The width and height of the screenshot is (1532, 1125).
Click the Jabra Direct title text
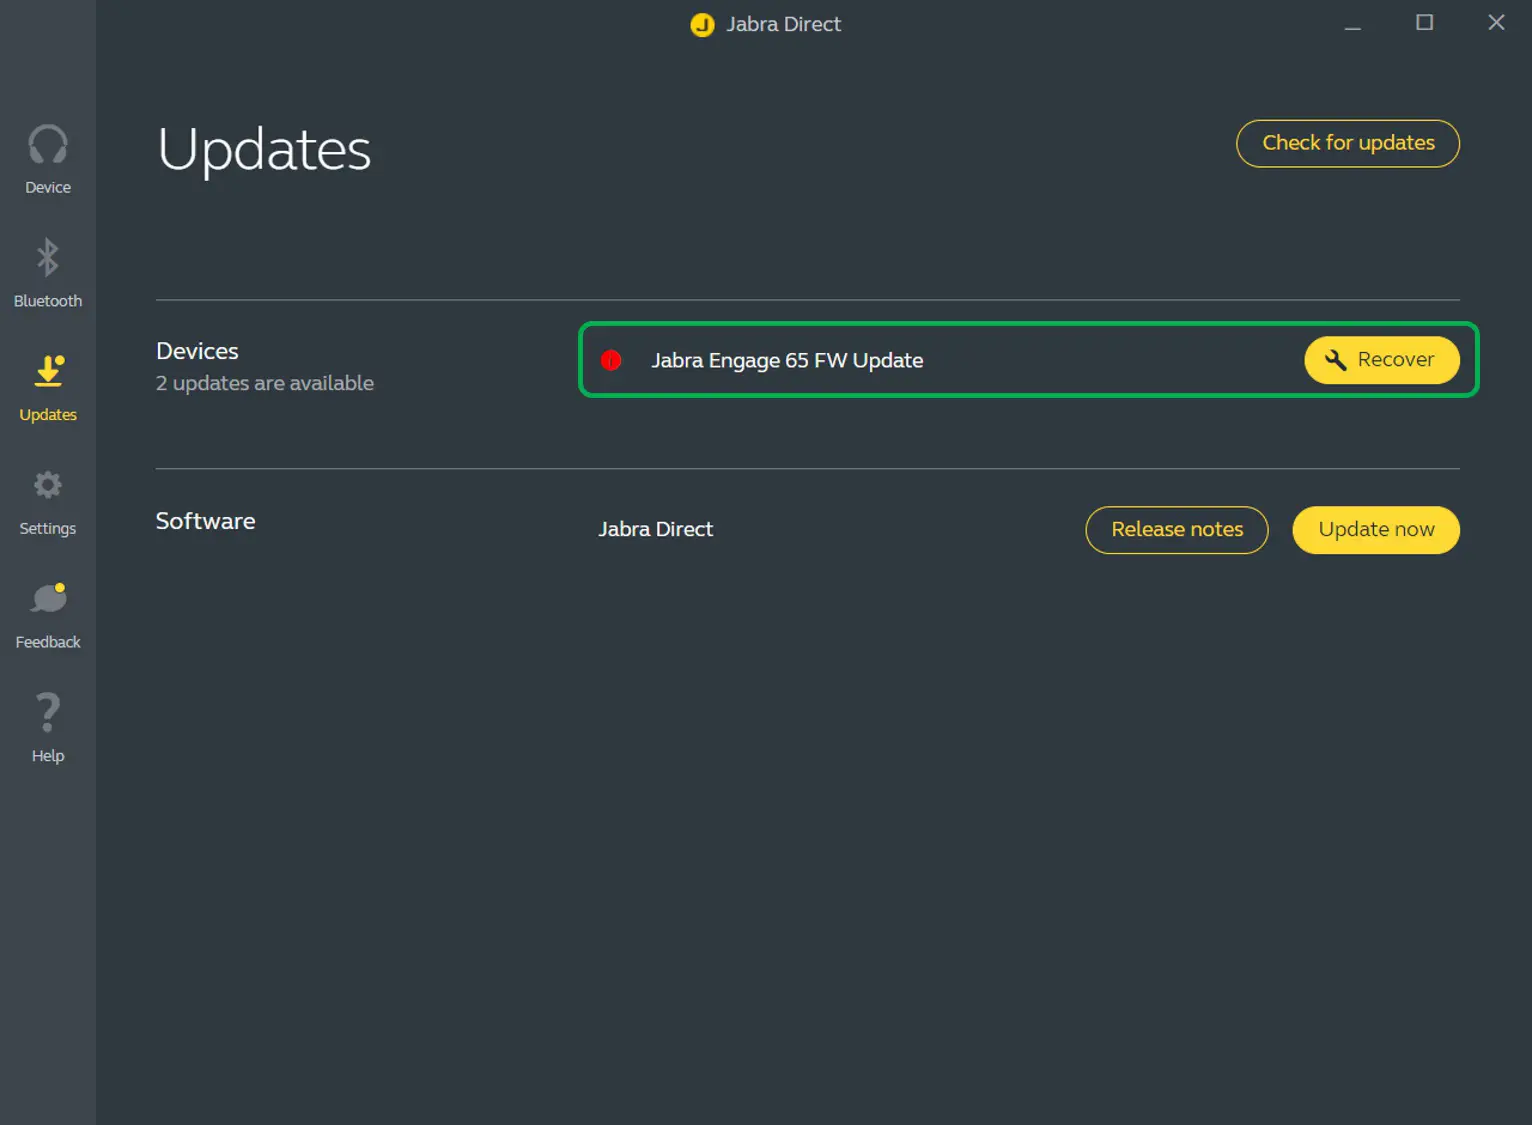pyautogui.click(x=783, y=24)
